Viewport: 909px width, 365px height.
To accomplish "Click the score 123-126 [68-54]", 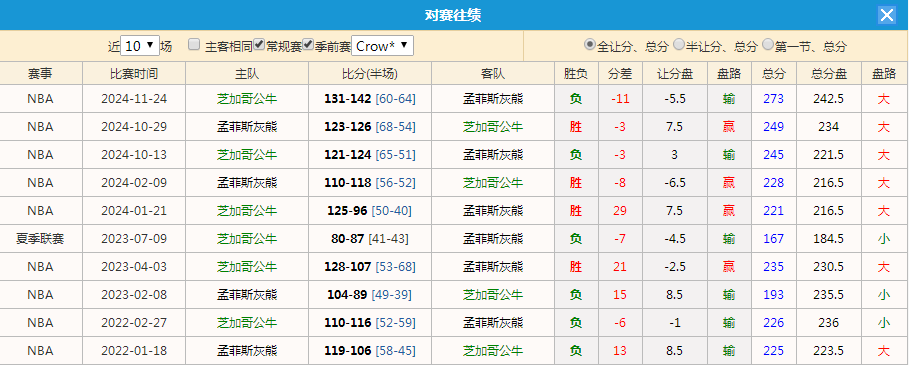I will [x=370, y=127].
